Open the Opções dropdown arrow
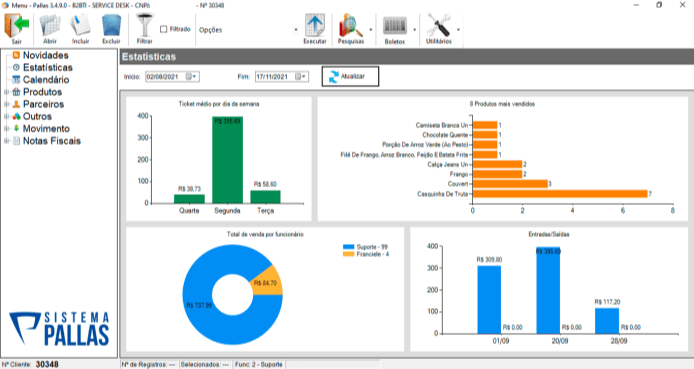This screenshot has width=694, height=369. coord(296,30)
